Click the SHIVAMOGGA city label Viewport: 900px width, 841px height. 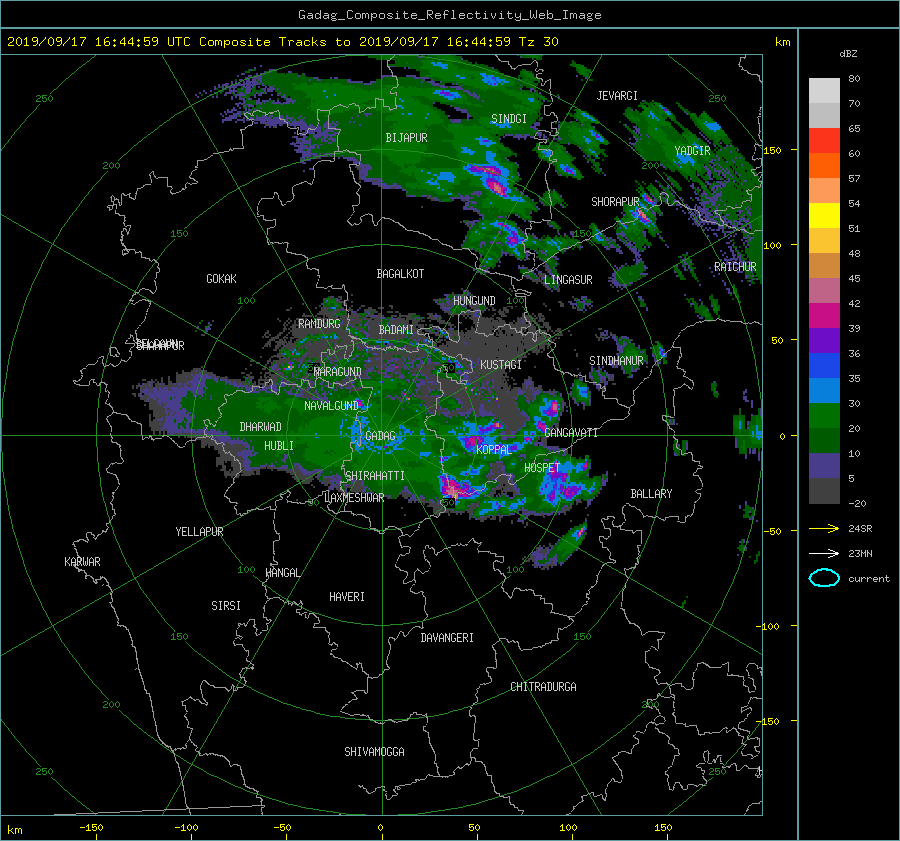pos(374,752)
